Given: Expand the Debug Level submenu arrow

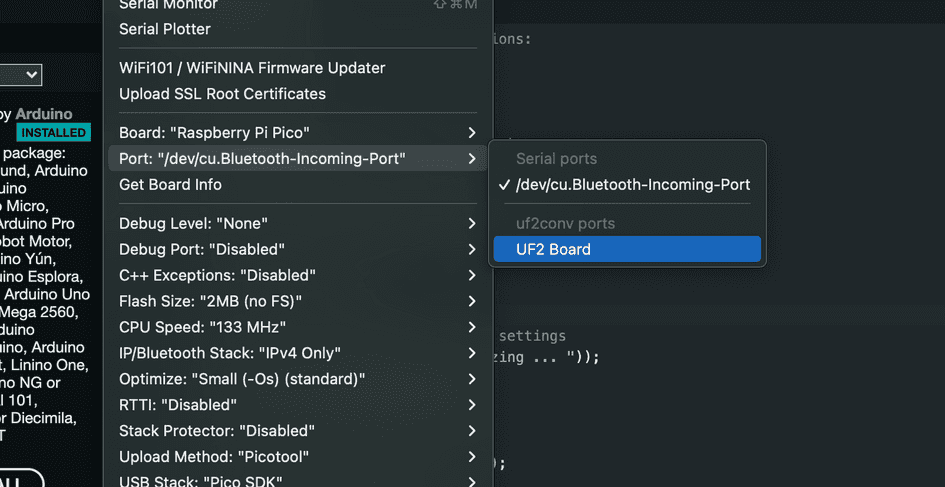Looking at the screenshot, I should (471, 223).
